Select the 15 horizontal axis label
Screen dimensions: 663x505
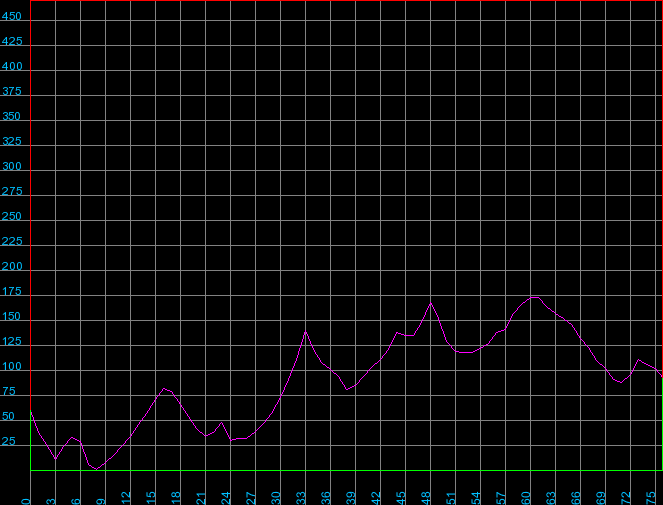click(x=151, y=498)
